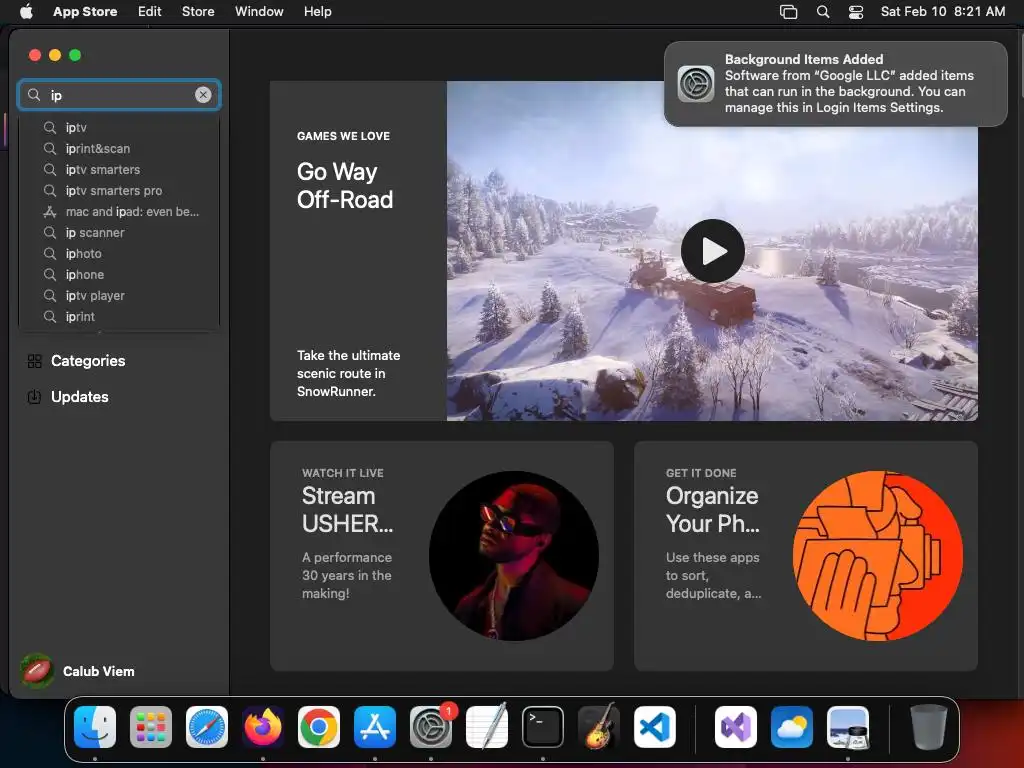The width and height of the screenshot is (1024, 768).
Task: Open the "Organize Your Ph..." story card
Action: click(805, 556)
